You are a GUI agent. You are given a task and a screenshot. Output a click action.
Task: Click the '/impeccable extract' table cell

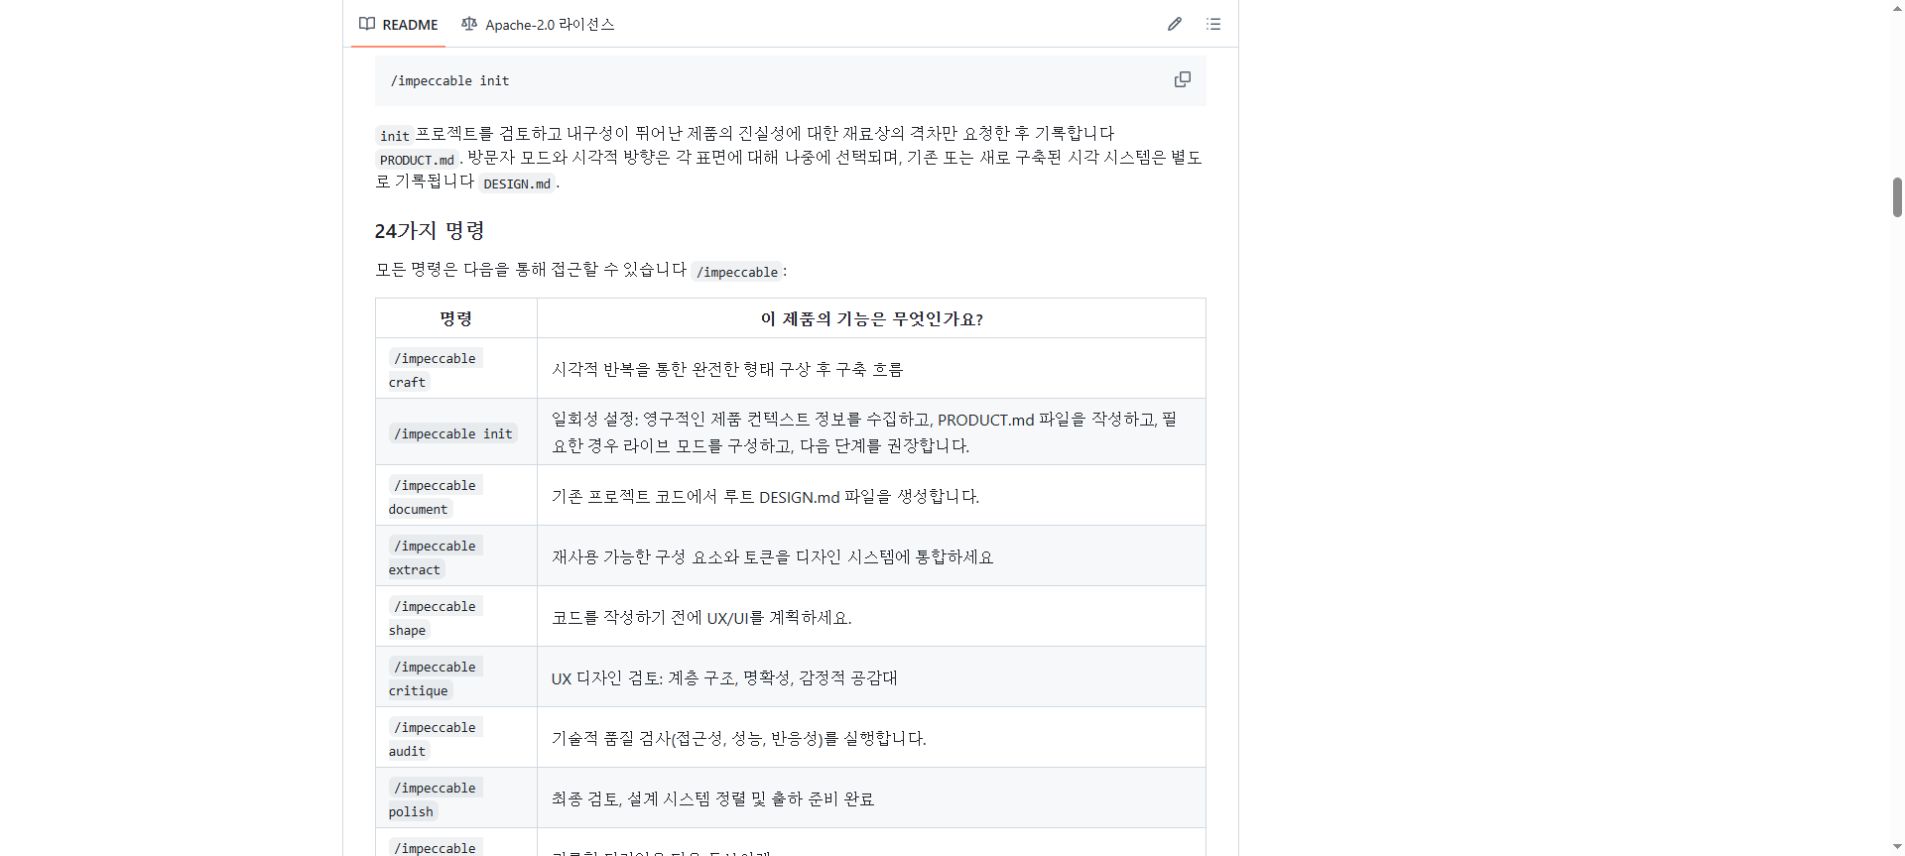[x=456, y=557]
